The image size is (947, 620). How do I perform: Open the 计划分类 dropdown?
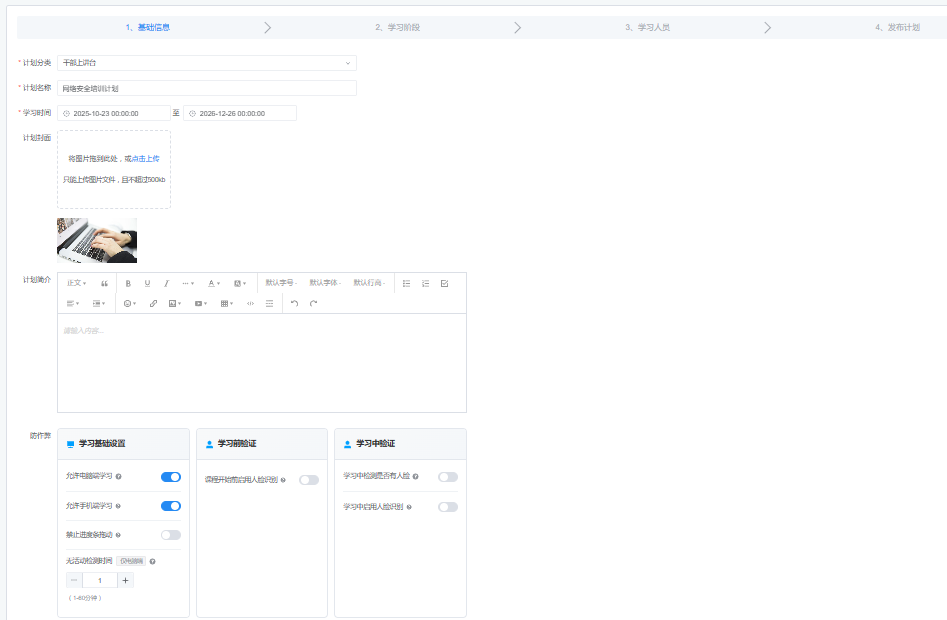click(x=206, y=63)
